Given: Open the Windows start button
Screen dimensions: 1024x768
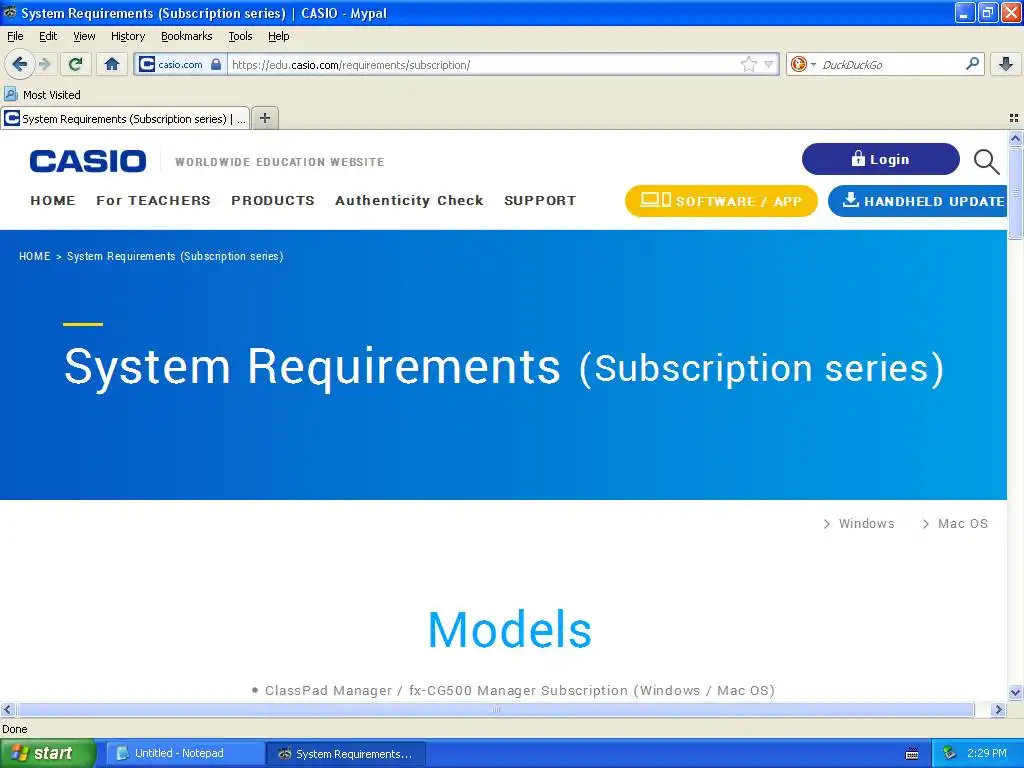Looking at the screenshot, I should [47, 754].
